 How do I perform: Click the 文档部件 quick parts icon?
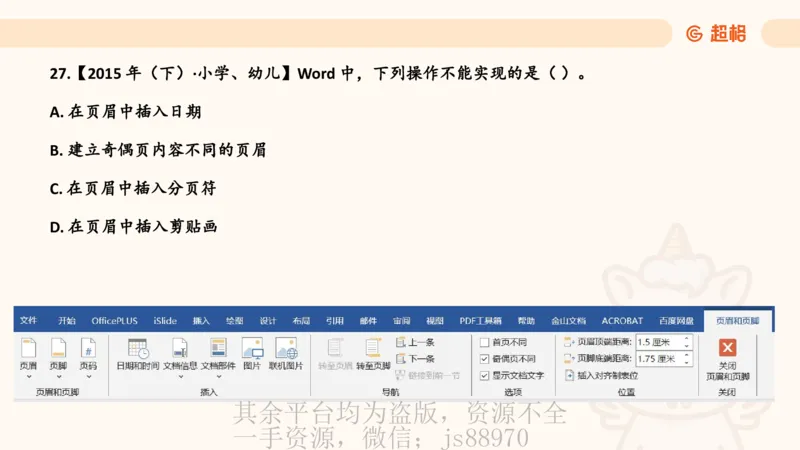[x=218, y=348]
